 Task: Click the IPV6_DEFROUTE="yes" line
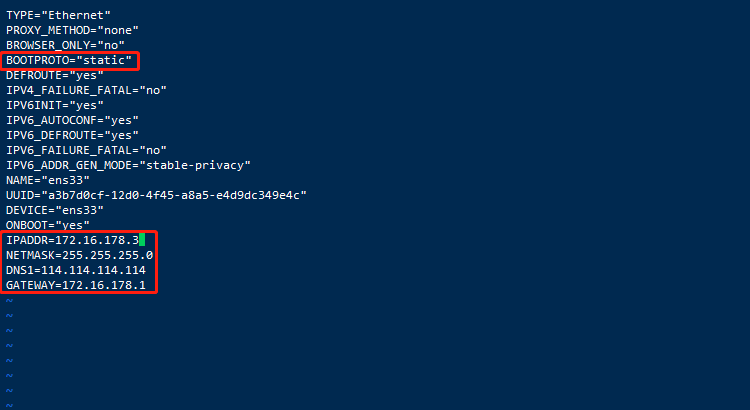pos(72,135)
